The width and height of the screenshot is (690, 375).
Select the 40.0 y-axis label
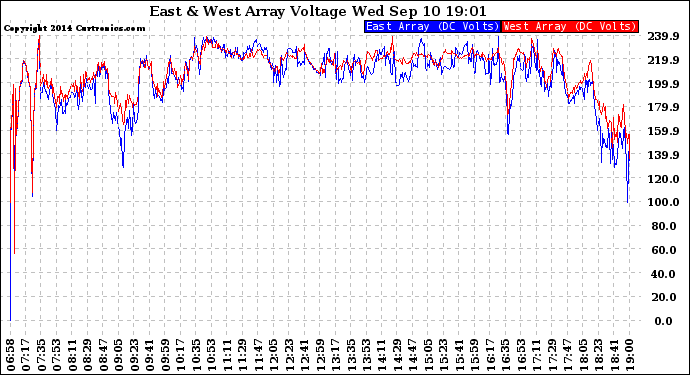point(664,273)
